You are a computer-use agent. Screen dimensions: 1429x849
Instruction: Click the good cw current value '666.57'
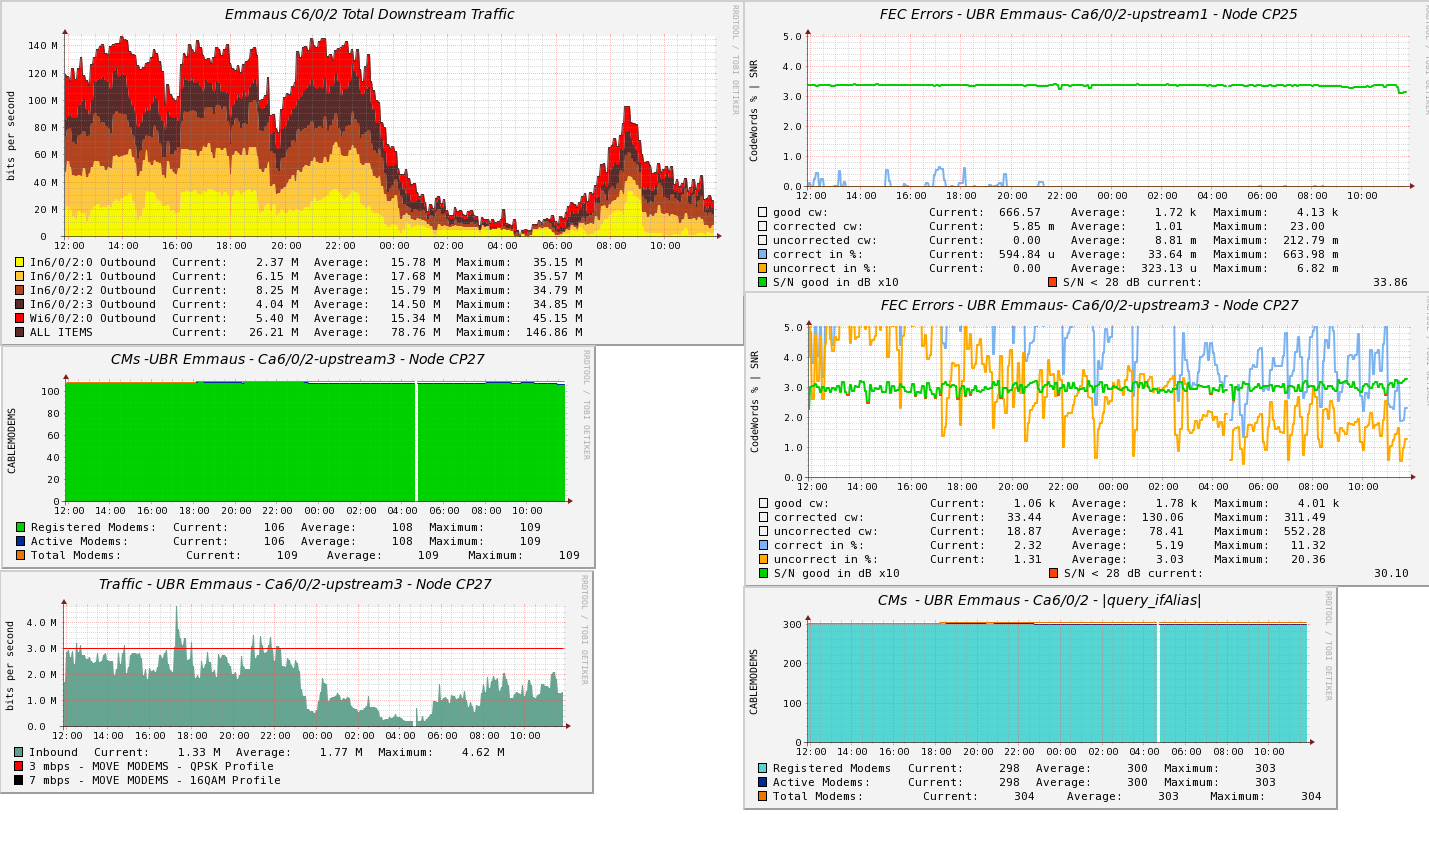pos(1020,212)
